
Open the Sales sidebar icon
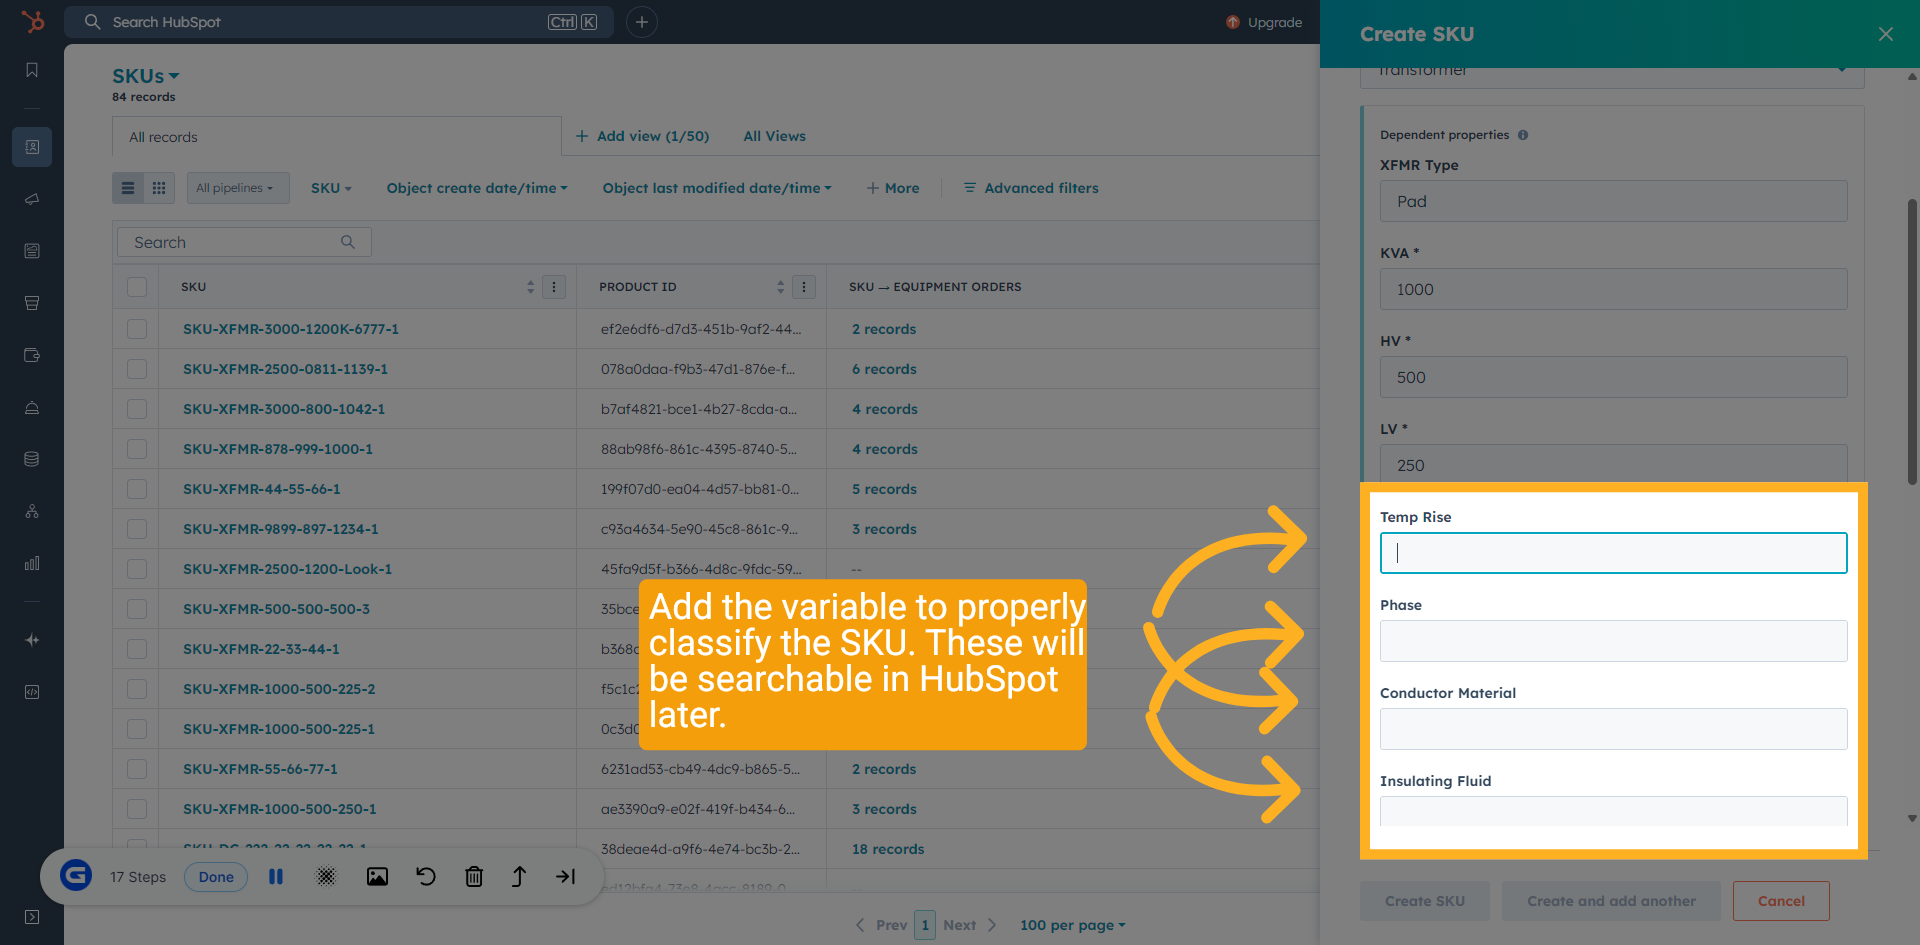tap(32, 303)
